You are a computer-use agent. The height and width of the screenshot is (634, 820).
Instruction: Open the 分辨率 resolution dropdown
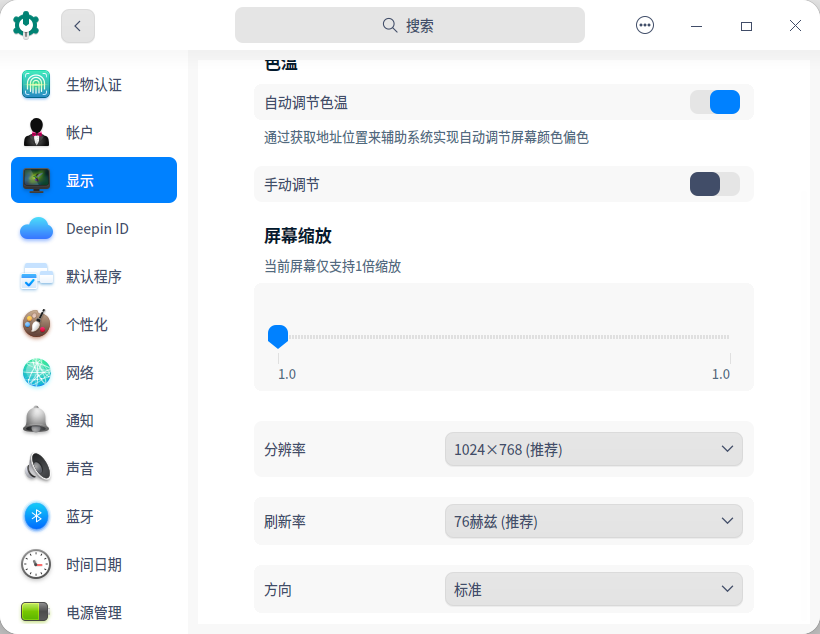[593, 449]
